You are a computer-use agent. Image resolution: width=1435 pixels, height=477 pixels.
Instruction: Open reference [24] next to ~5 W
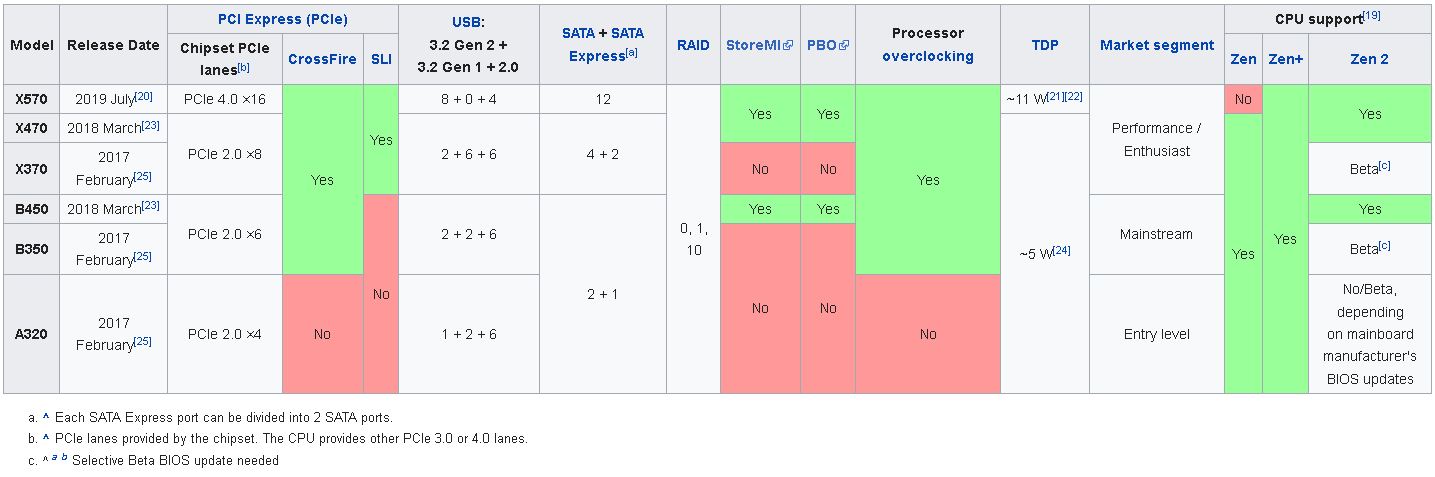pyautogui.click(x=1061, y=250)
